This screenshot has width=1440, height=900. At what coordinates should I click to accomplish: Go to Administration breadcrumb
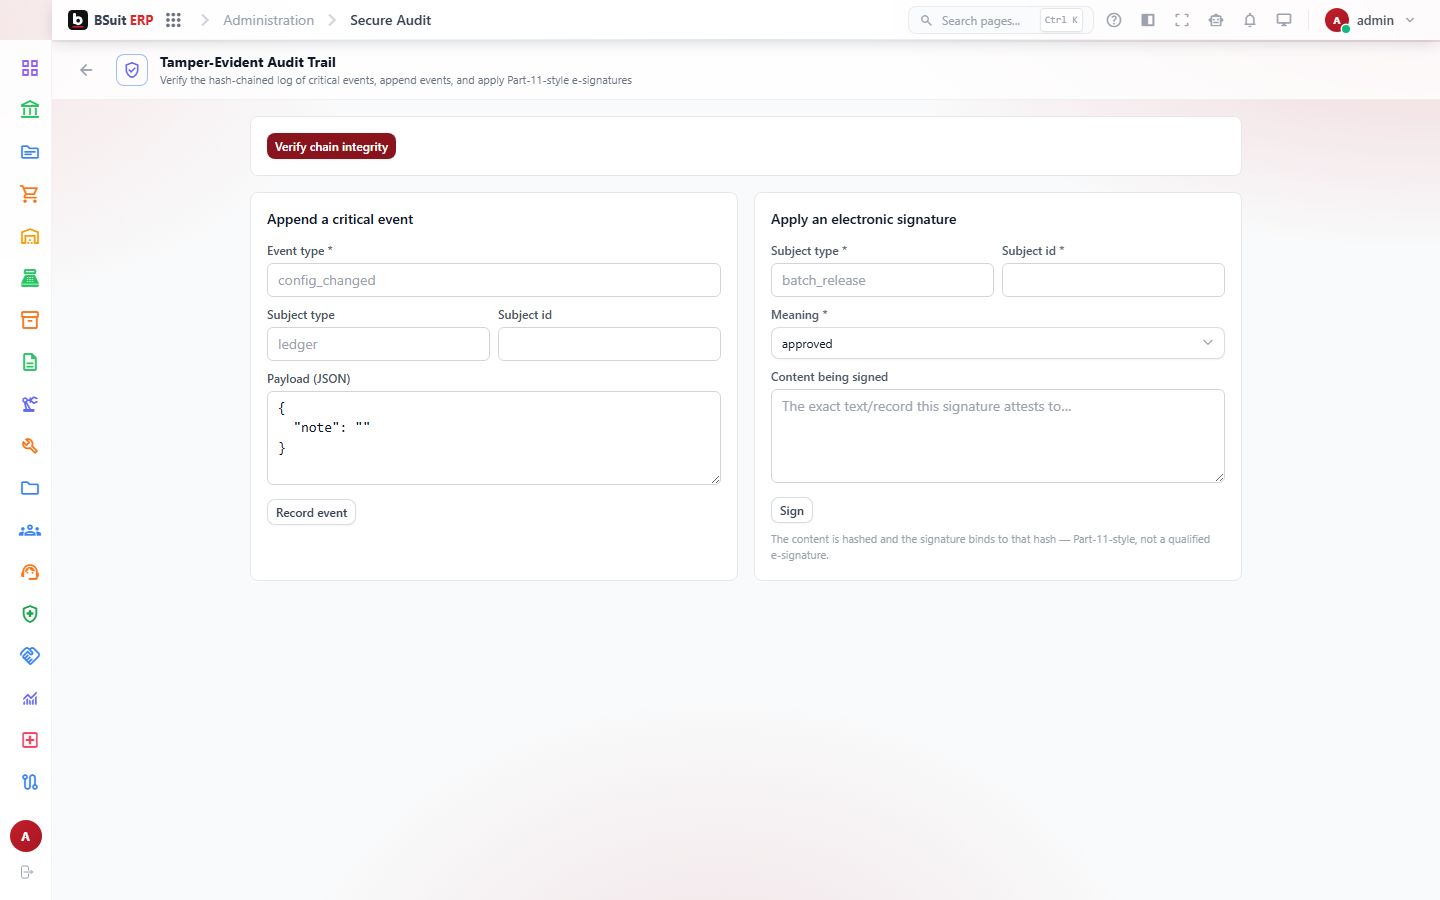[x=268, y=20]
